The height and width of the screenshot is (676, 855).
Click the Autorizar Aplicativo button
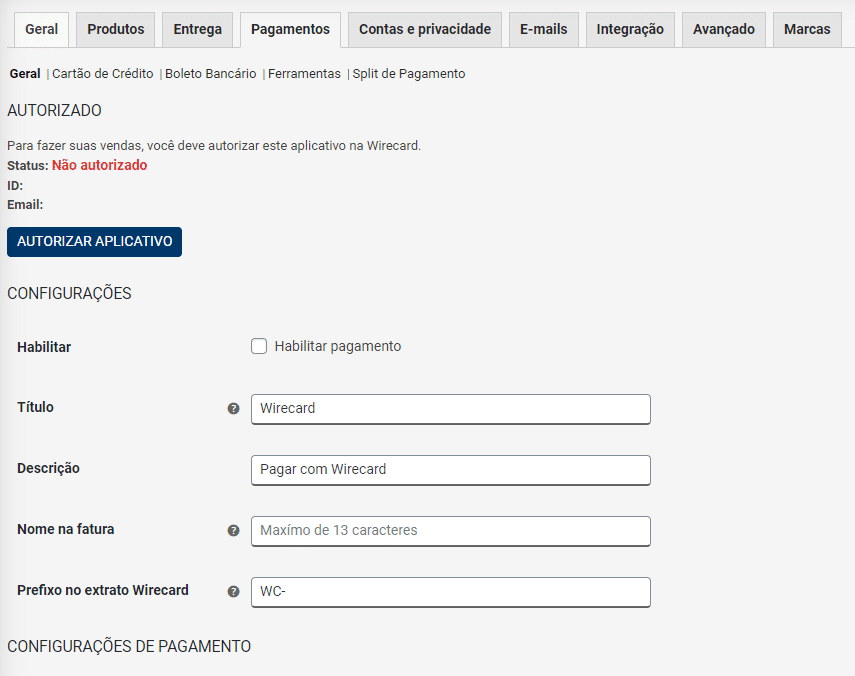tap(94, 242)
